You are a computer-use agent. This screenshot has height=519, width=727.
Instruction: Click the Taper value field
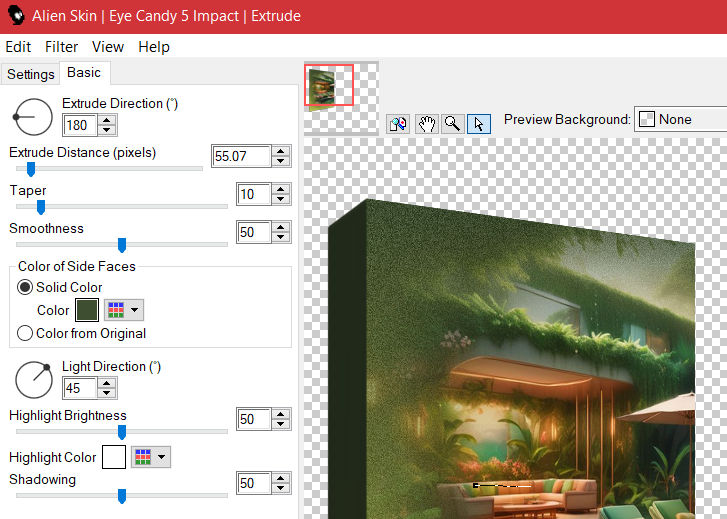253,194
